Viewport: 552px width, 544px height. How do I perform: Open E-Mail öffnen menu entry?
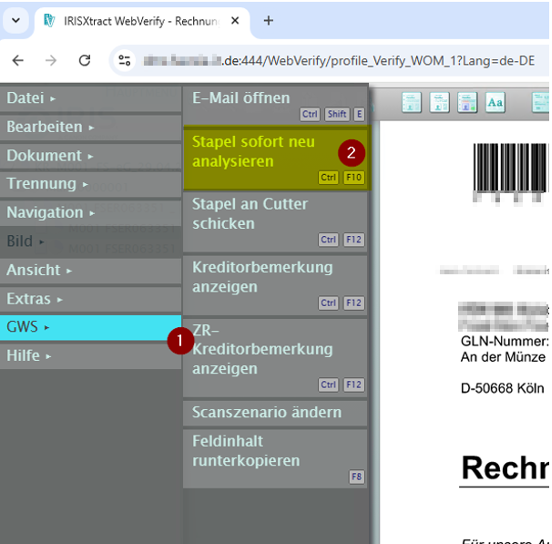pyautogui.click(x=275, y=105)
